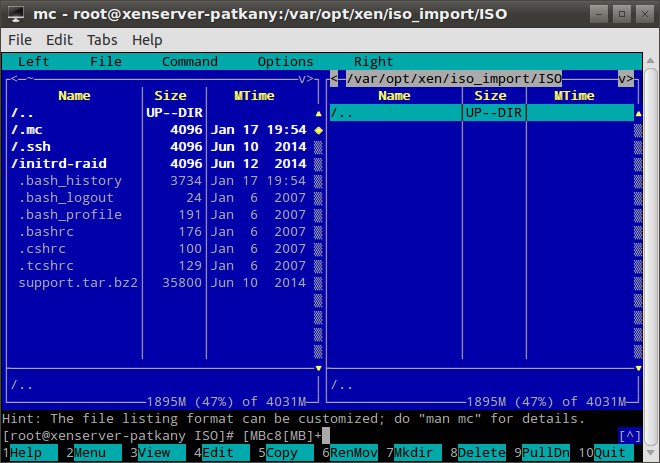This screenshot has width=660, height=463.
Task: Click left panel scroll up arrow
Action: [319, 114]
